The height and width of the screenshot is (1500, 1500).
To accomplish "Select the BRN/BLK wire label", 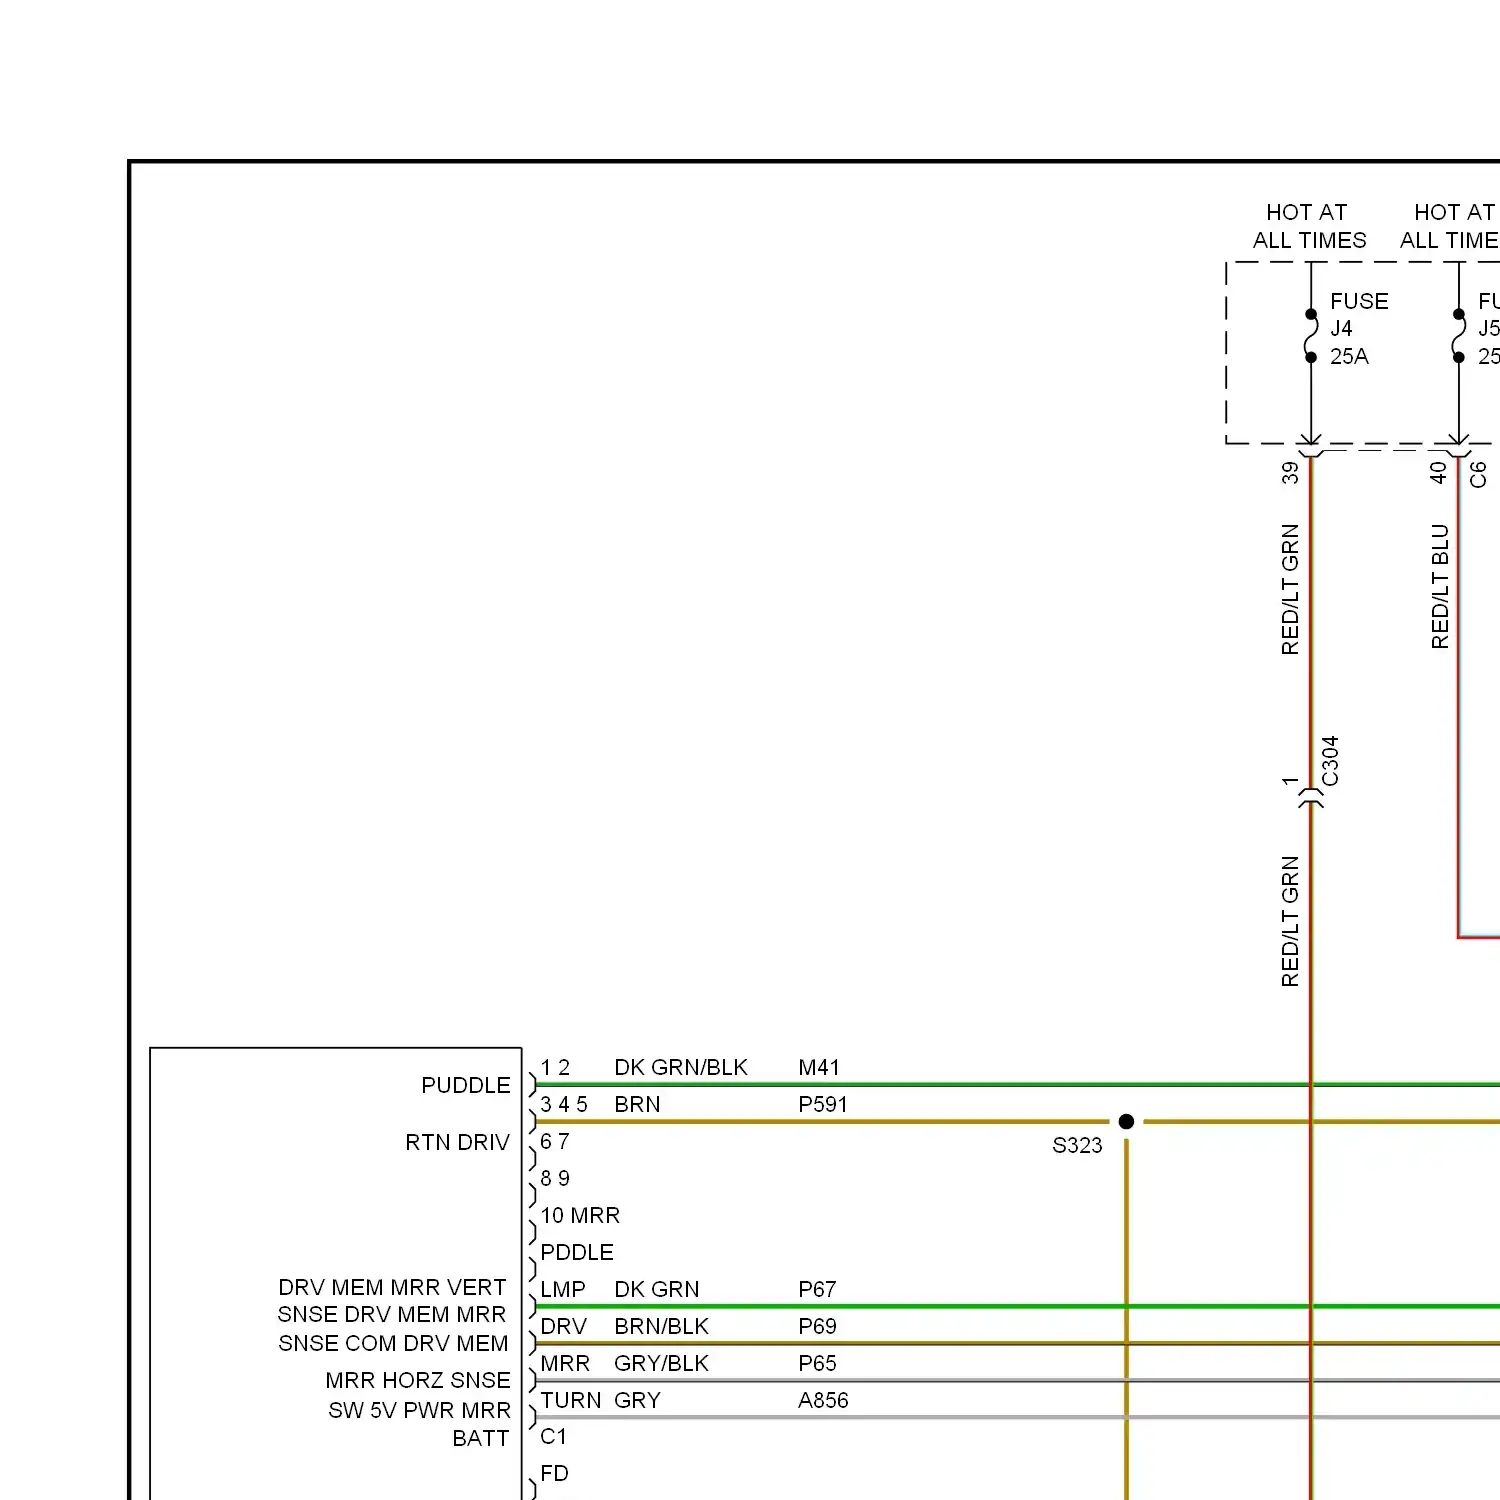I will [x=661, y=1327].
